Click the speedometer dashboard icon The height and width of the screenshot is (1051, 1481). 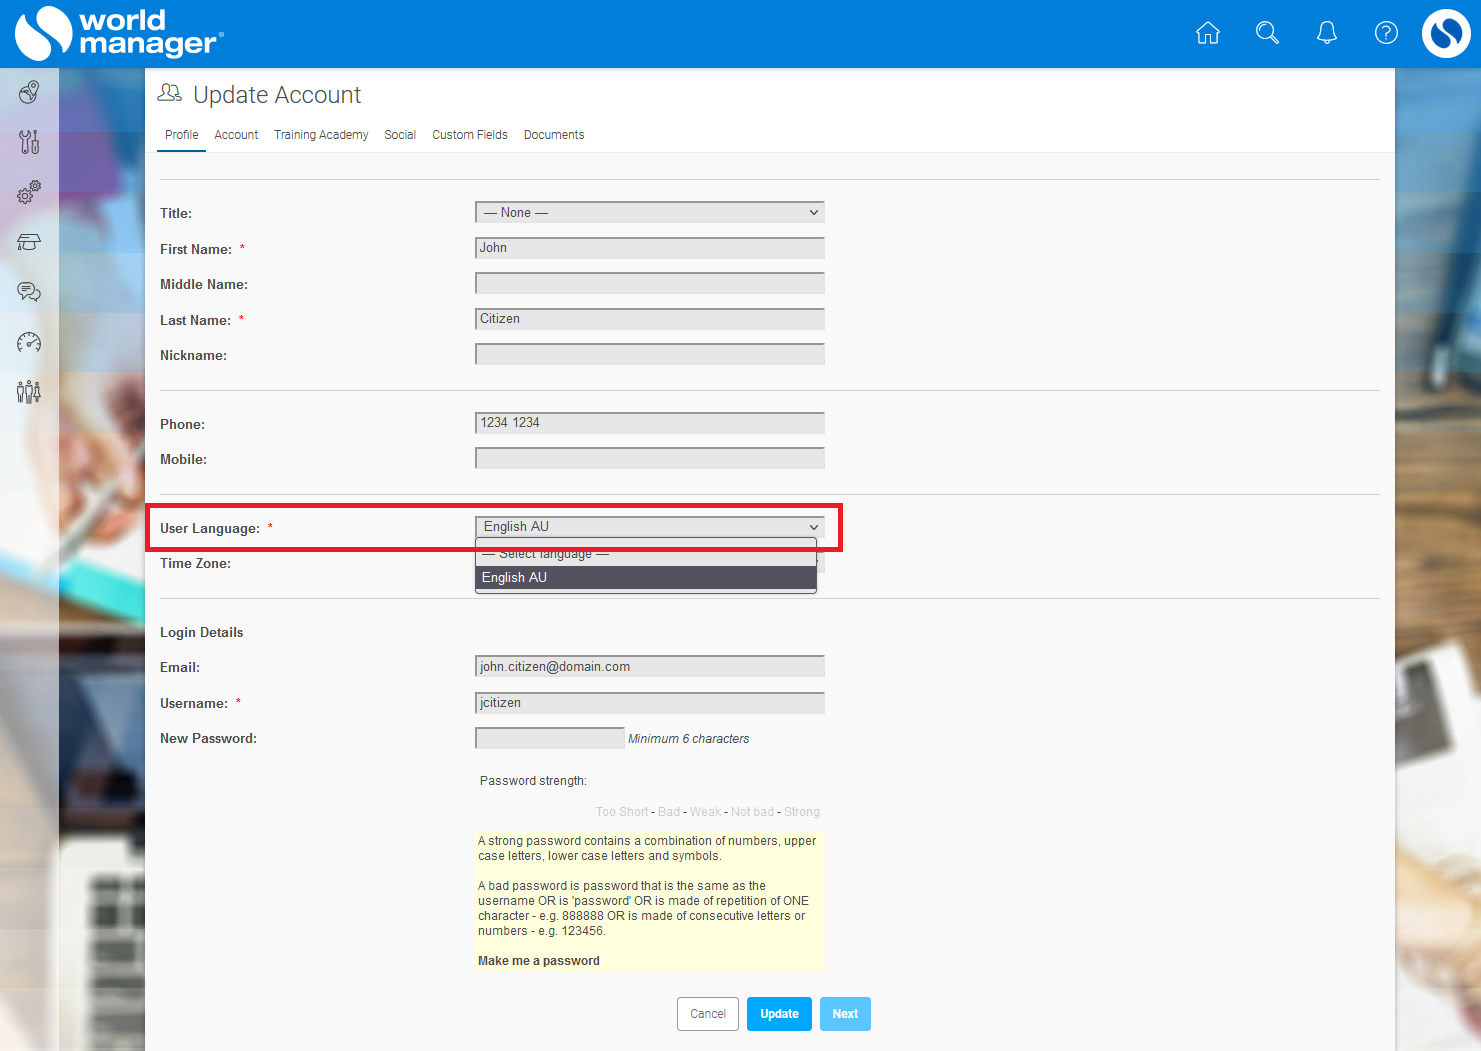pos(29,342)
